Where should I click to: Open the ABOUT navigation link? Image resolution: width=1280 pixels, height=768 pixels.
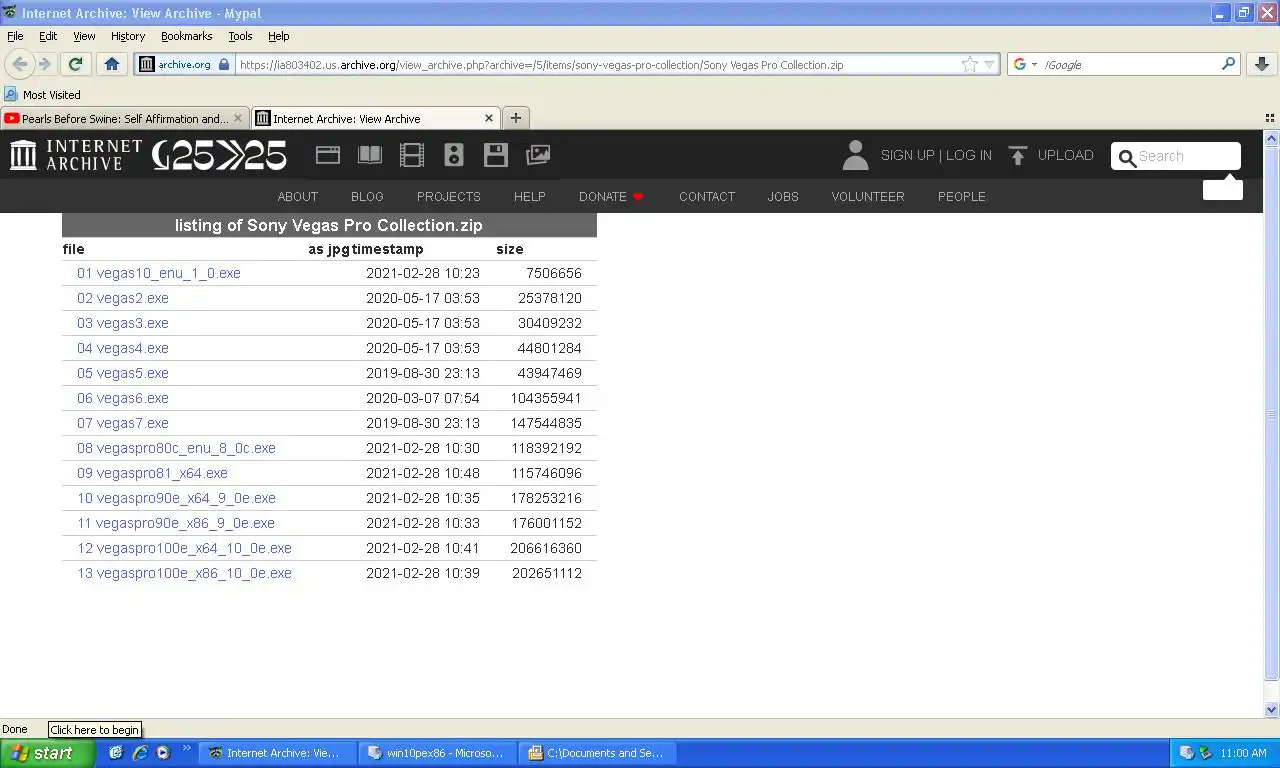point(297,196)
